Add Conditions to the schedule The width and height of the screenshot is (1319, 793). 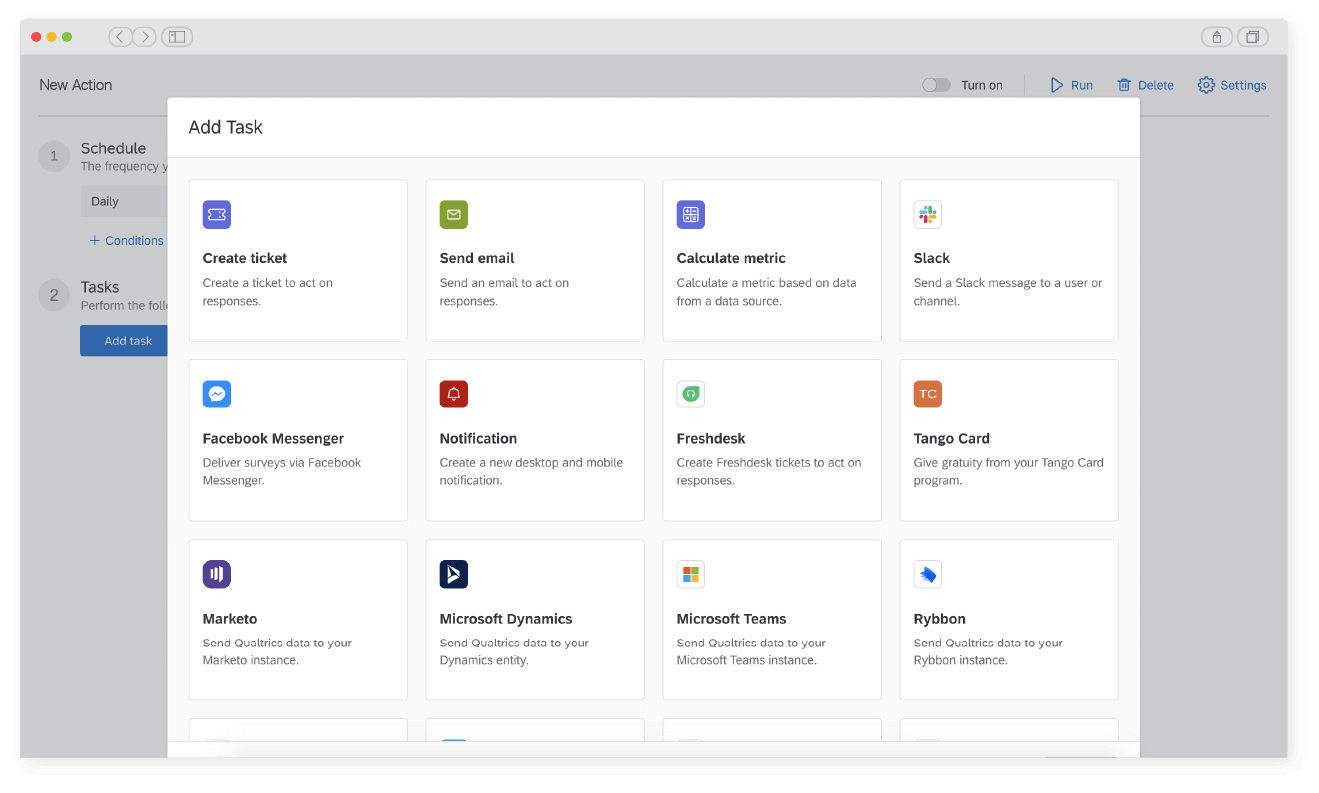126,241
